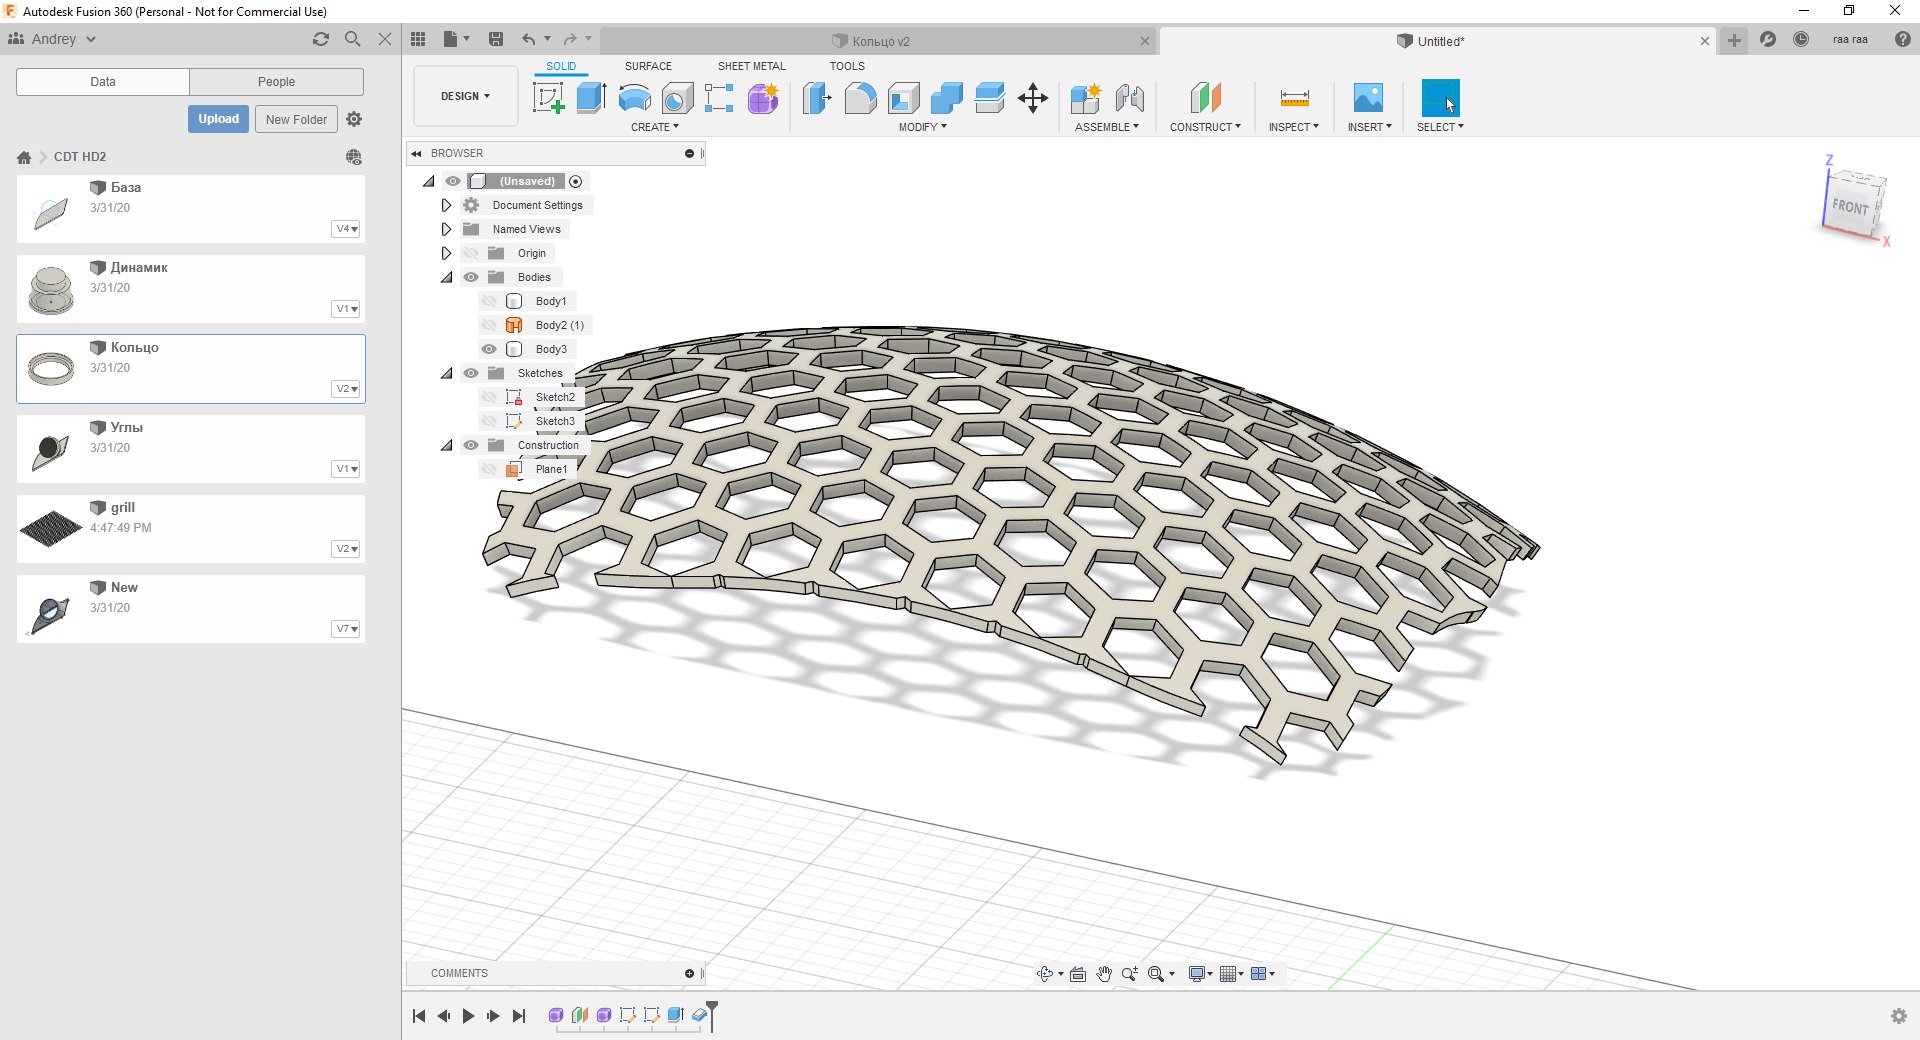Open the ViewCube Front face
Screen dimensions: 1920x1040
click(x=1849, y=207)
